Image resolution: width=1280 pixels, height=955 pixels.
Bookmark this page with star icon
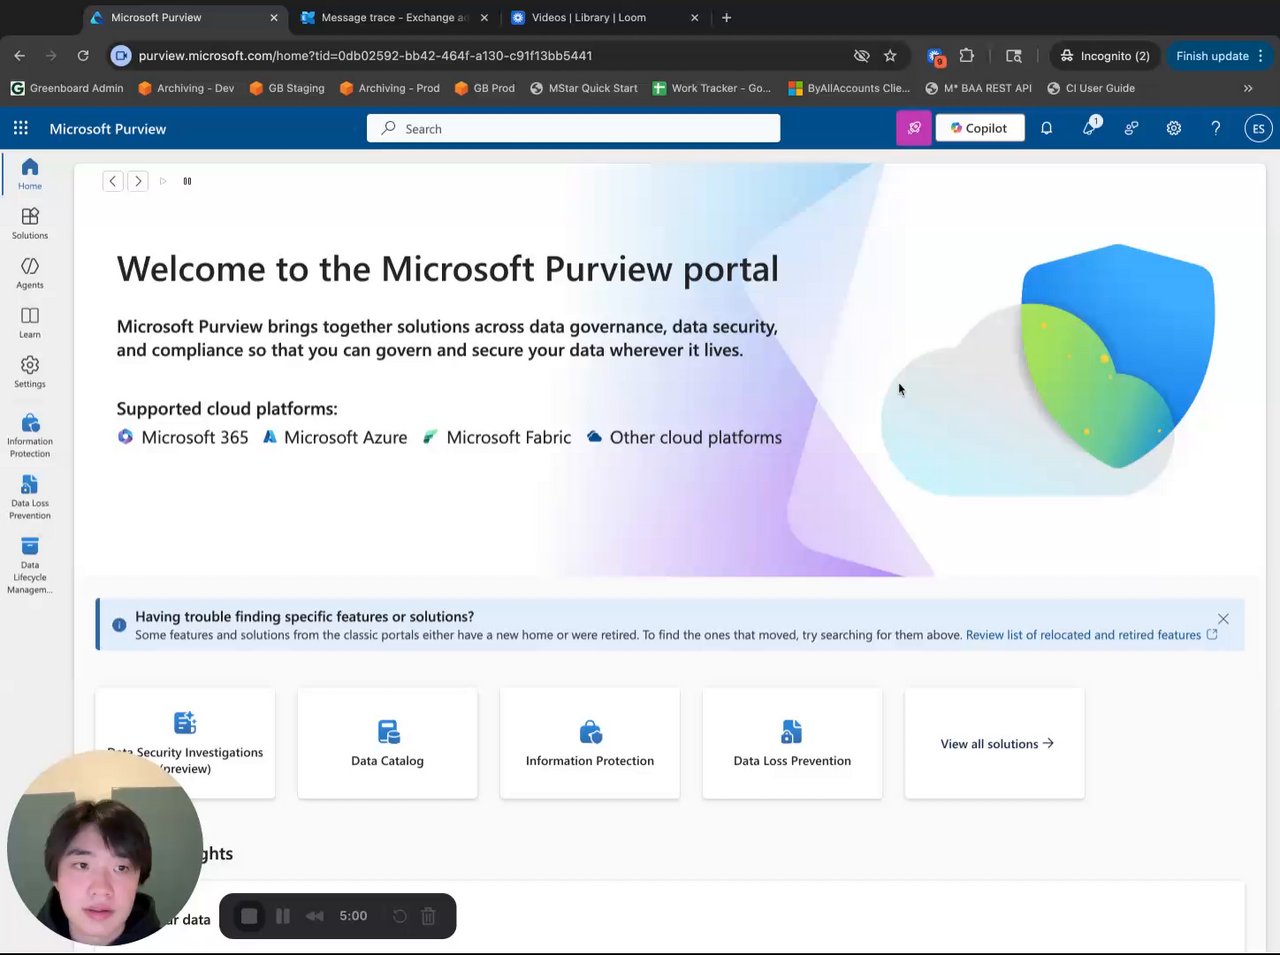[890, 56]
